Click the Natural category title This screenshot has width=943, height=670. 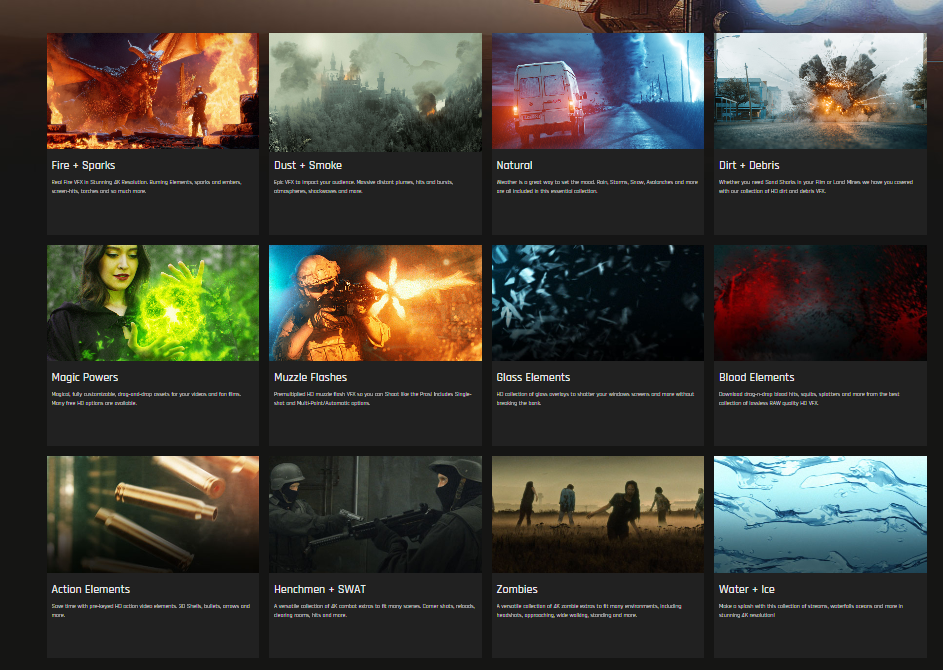coord(514,165)
